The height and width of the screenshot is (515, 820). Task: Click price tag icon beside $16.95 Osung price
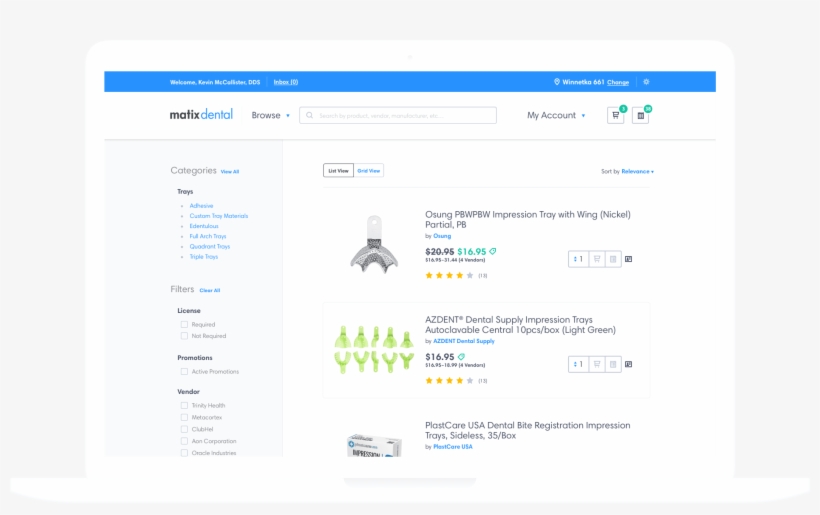(493, 251)
